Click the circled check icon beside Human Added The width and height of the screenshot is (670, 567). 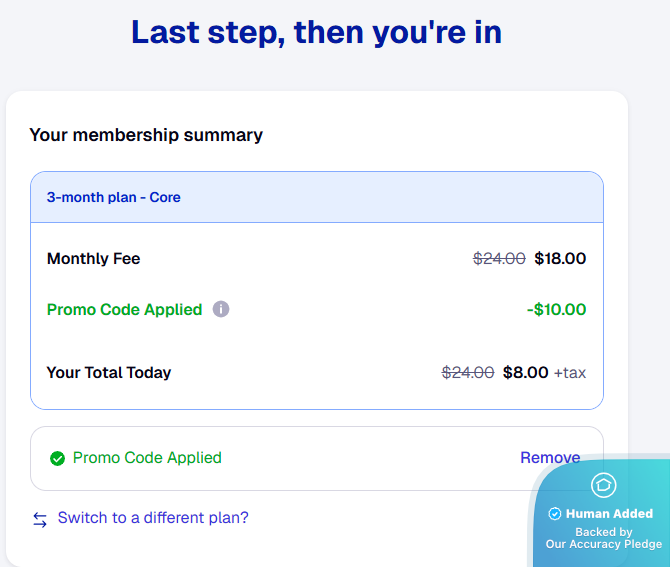[x=555, y=514]
